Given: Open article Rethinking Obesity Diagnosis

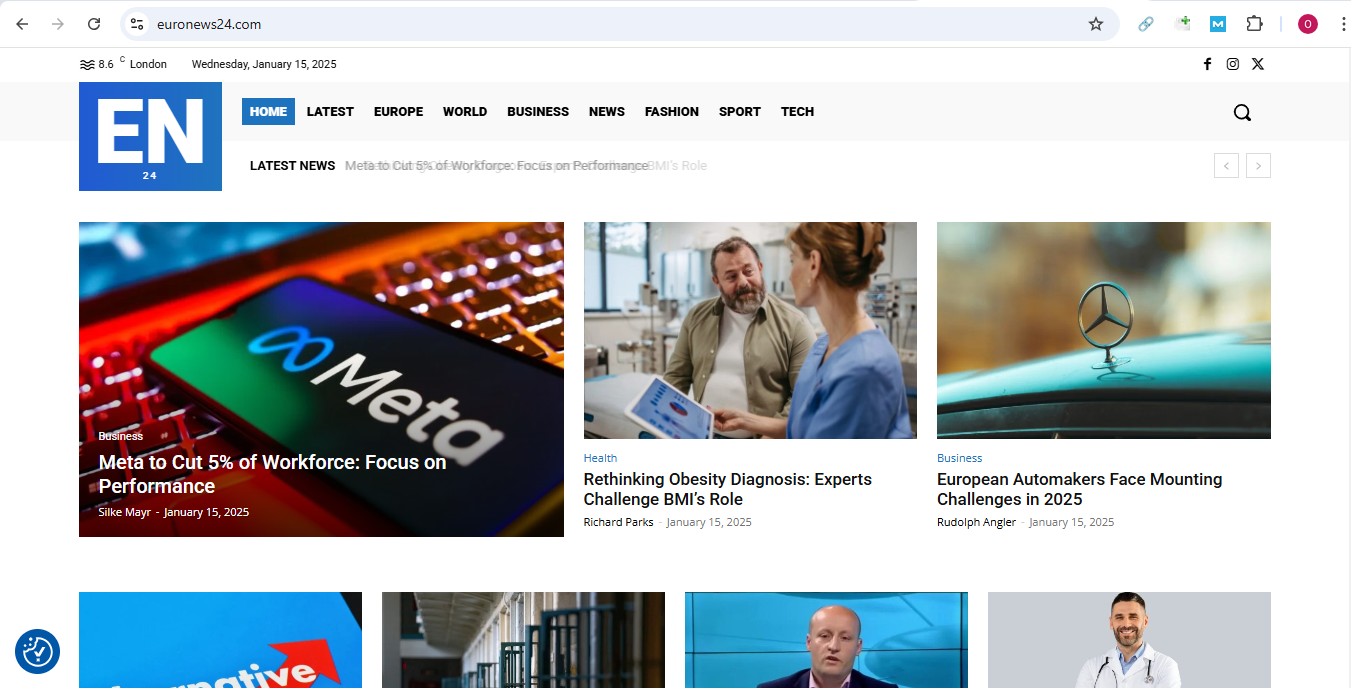Looking at the screenshot, I should 728,489.
